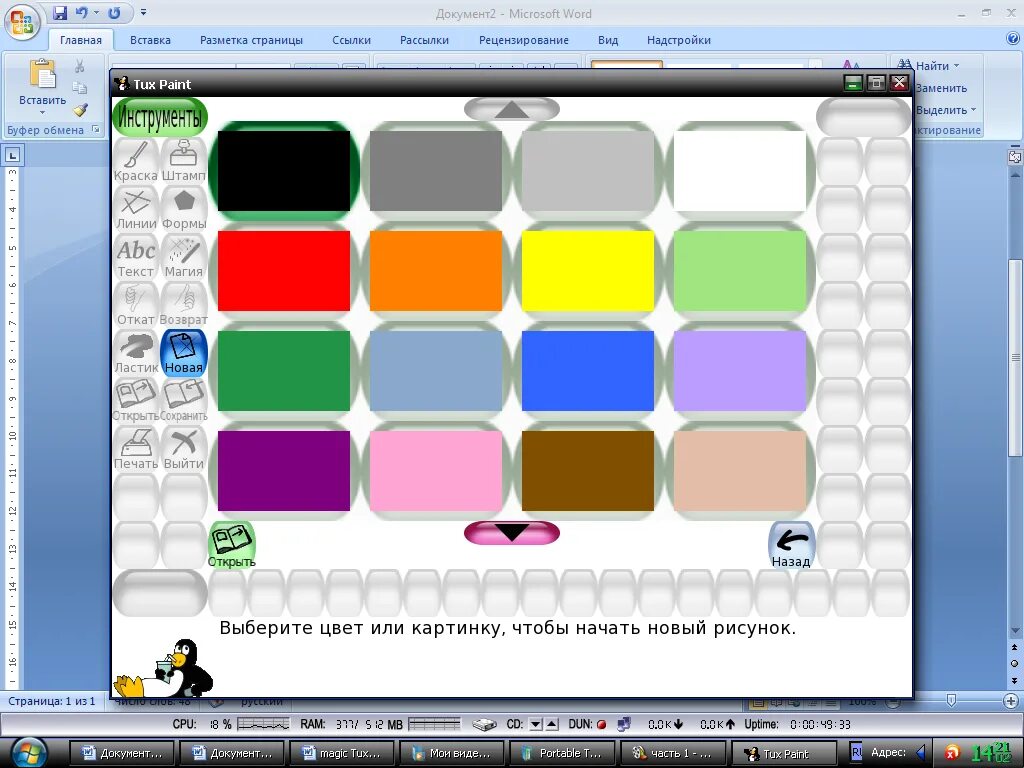Open the Надстройки tab in Word
Viewport: 1024px width, 768px height.
click(679, 40)
